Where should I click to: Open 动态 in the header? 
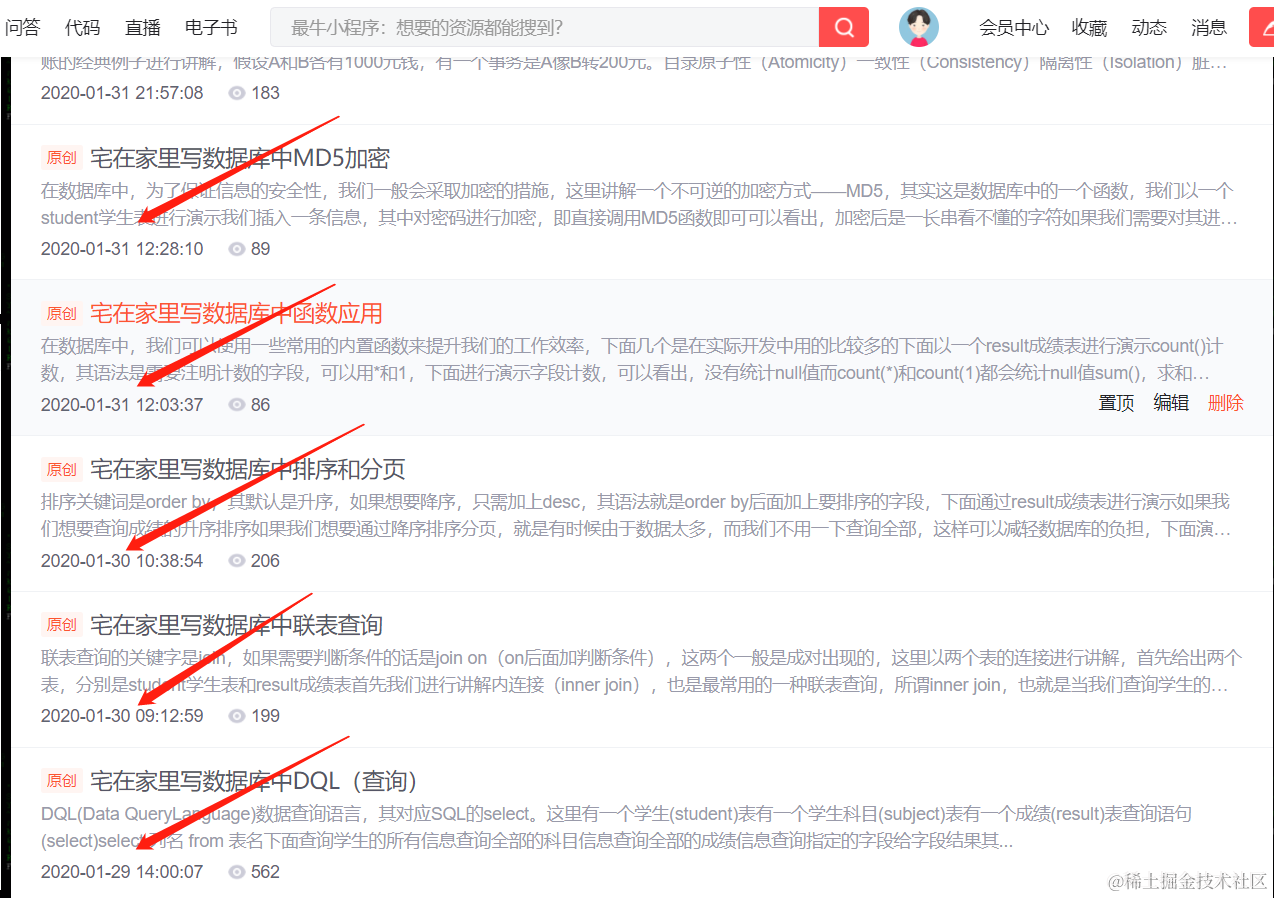[x=1149, y=28]
